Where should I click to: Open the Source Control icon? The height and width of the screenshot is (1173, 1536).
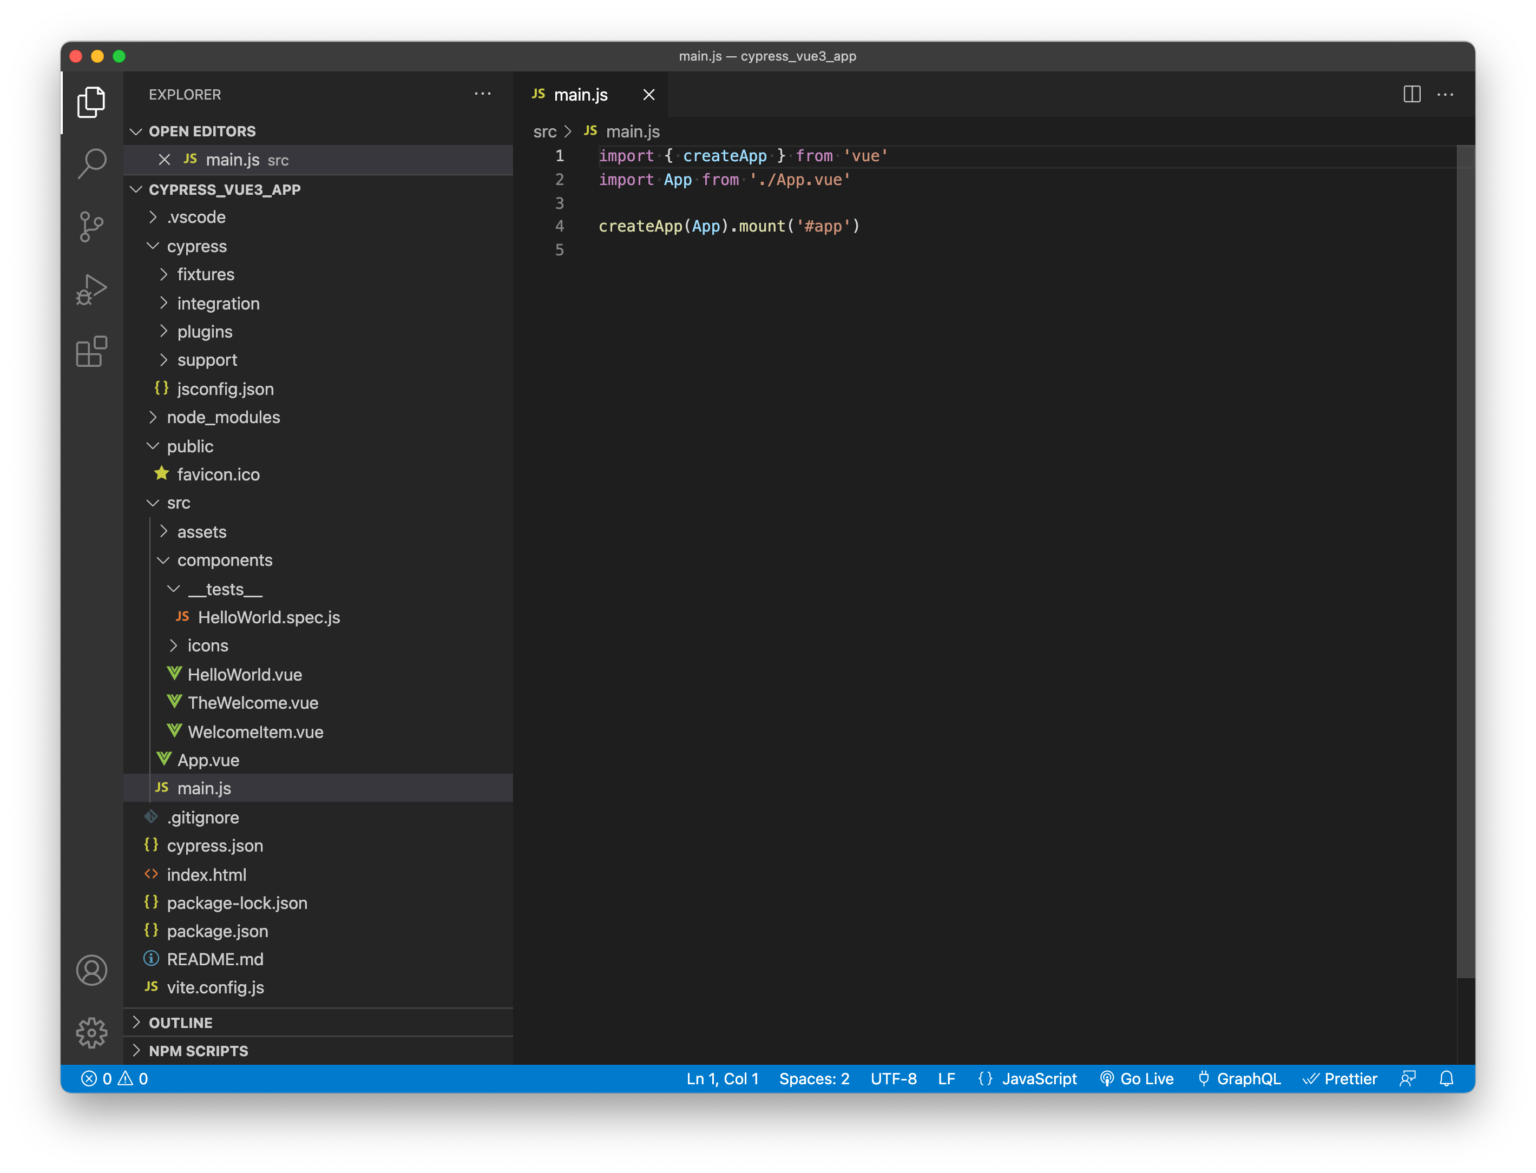pos(91,226)
